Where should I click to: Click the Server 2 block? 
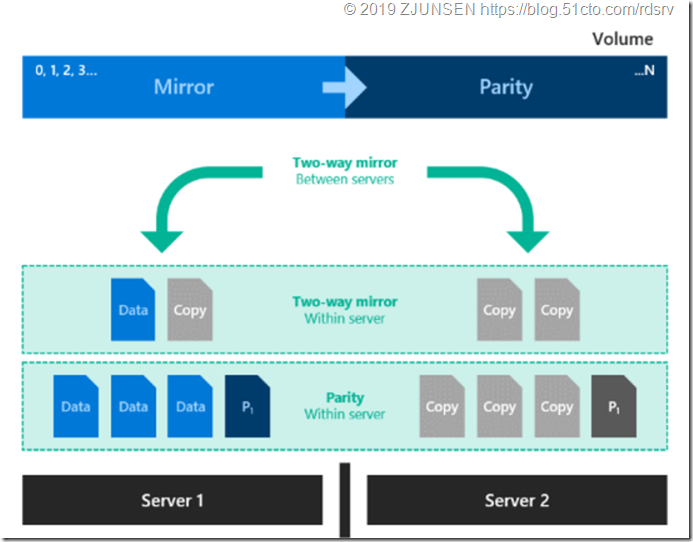(x=517, y=500)
